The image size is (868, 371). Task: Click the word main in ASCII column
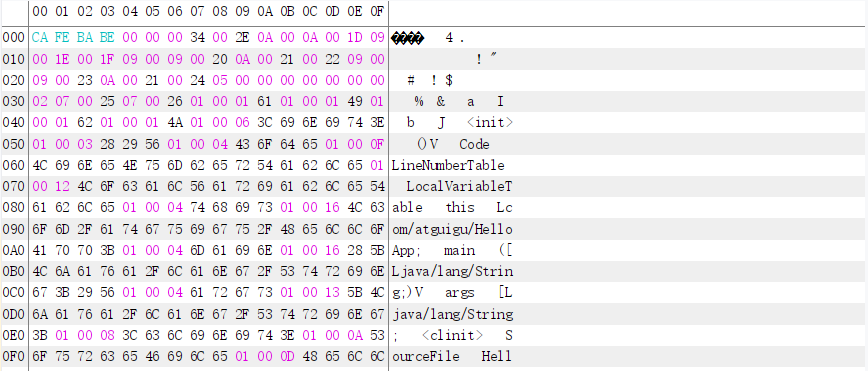pos(459,250)
